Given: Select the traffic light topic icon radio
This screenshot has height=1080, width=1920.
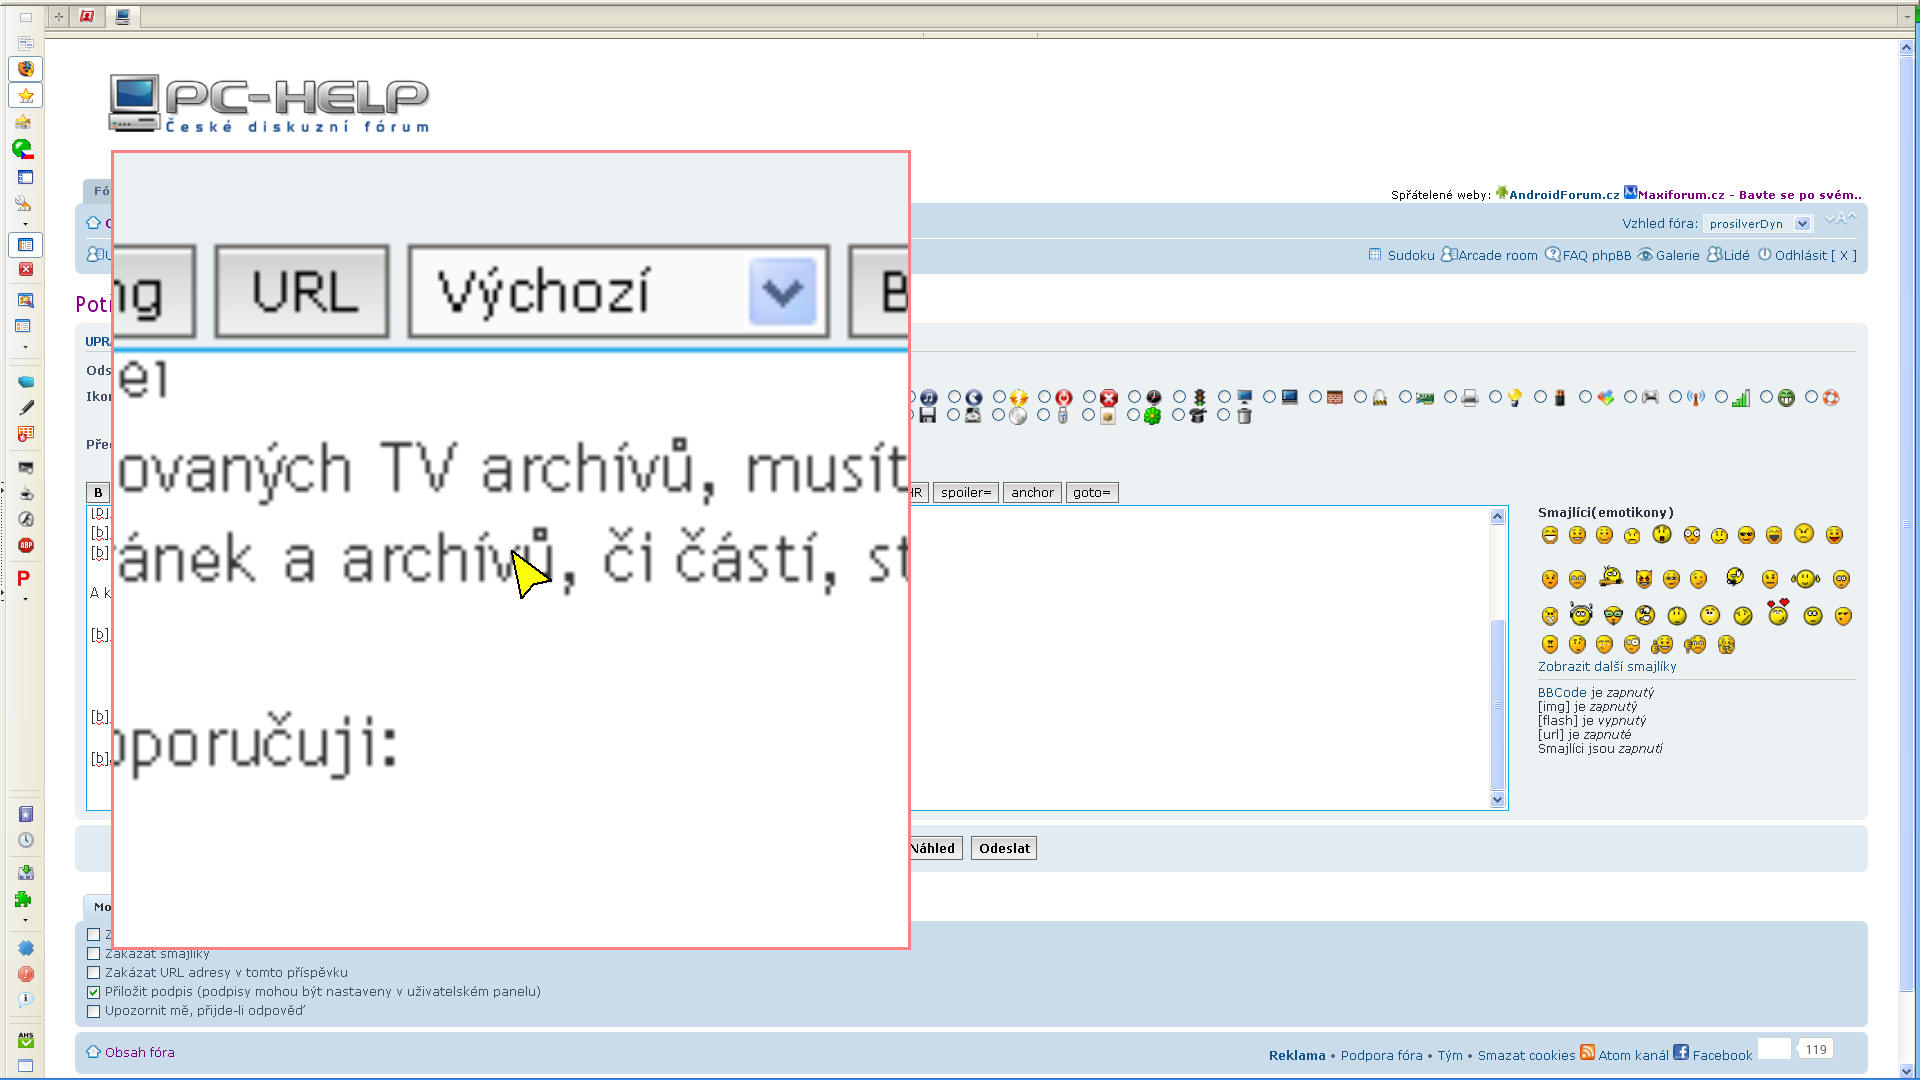Looking at the screenshot, I should 1179,397.
